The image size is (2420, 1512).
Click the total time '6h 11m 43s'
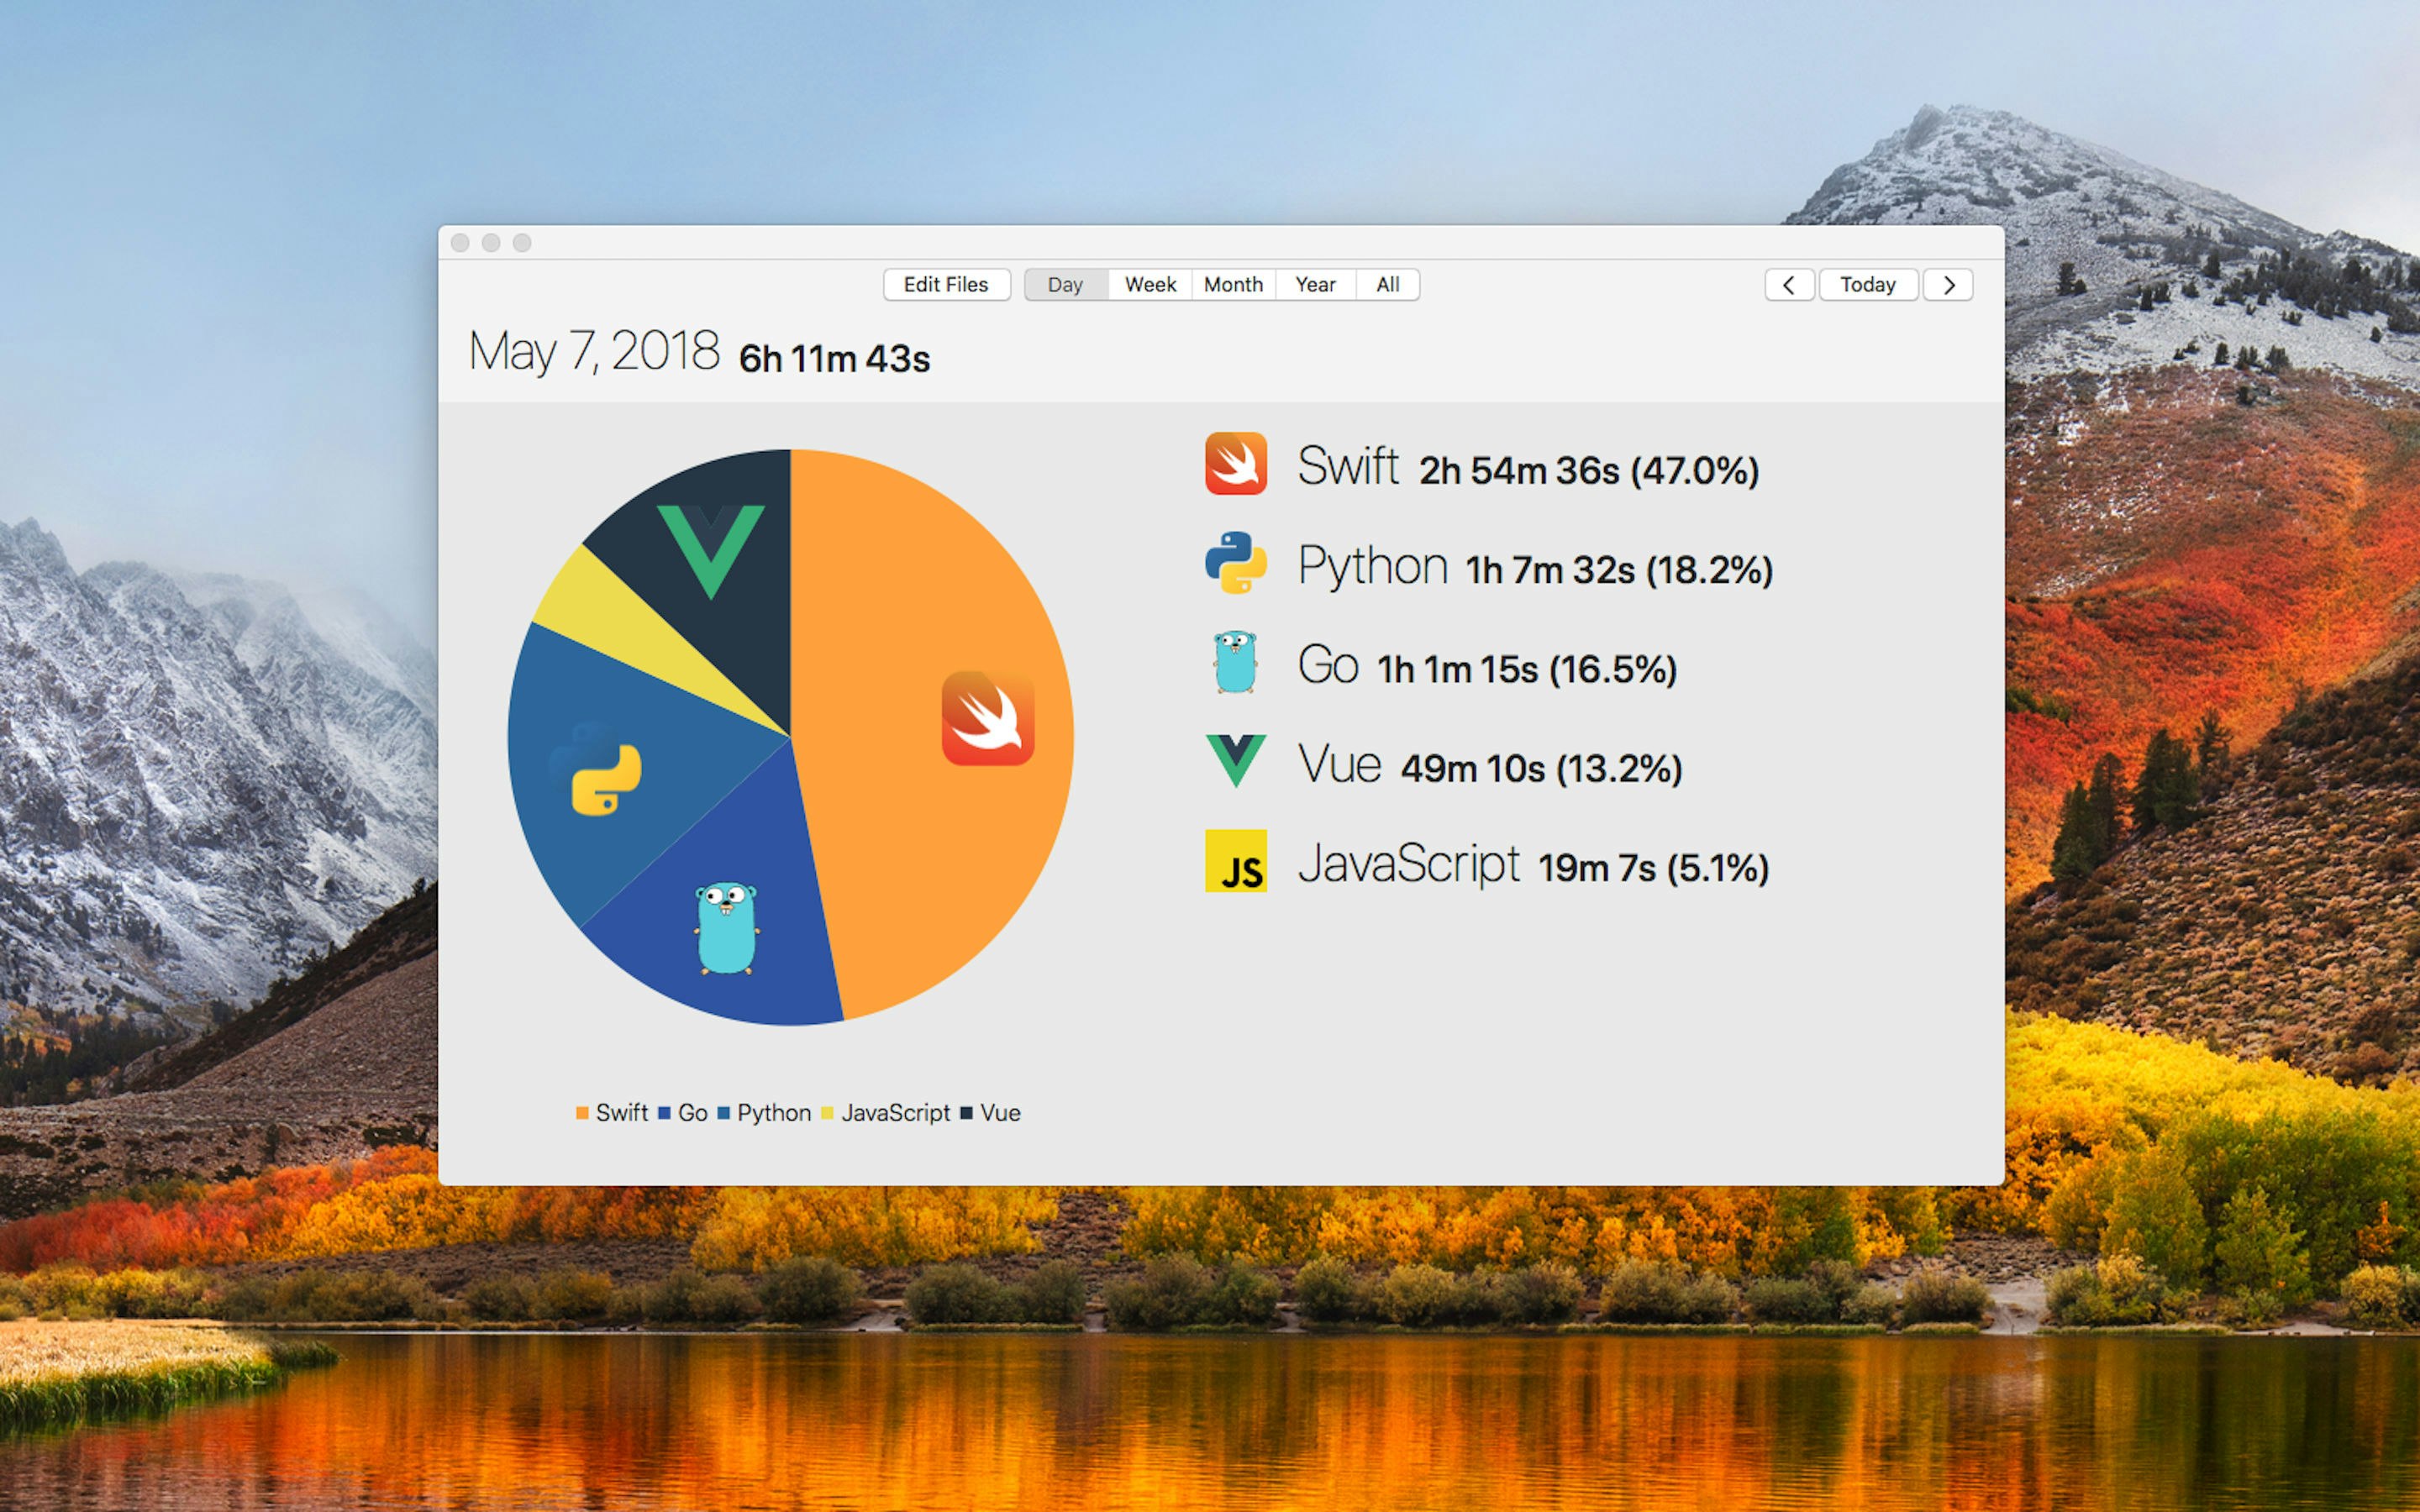pyautogui.click(x=835, y=359)
